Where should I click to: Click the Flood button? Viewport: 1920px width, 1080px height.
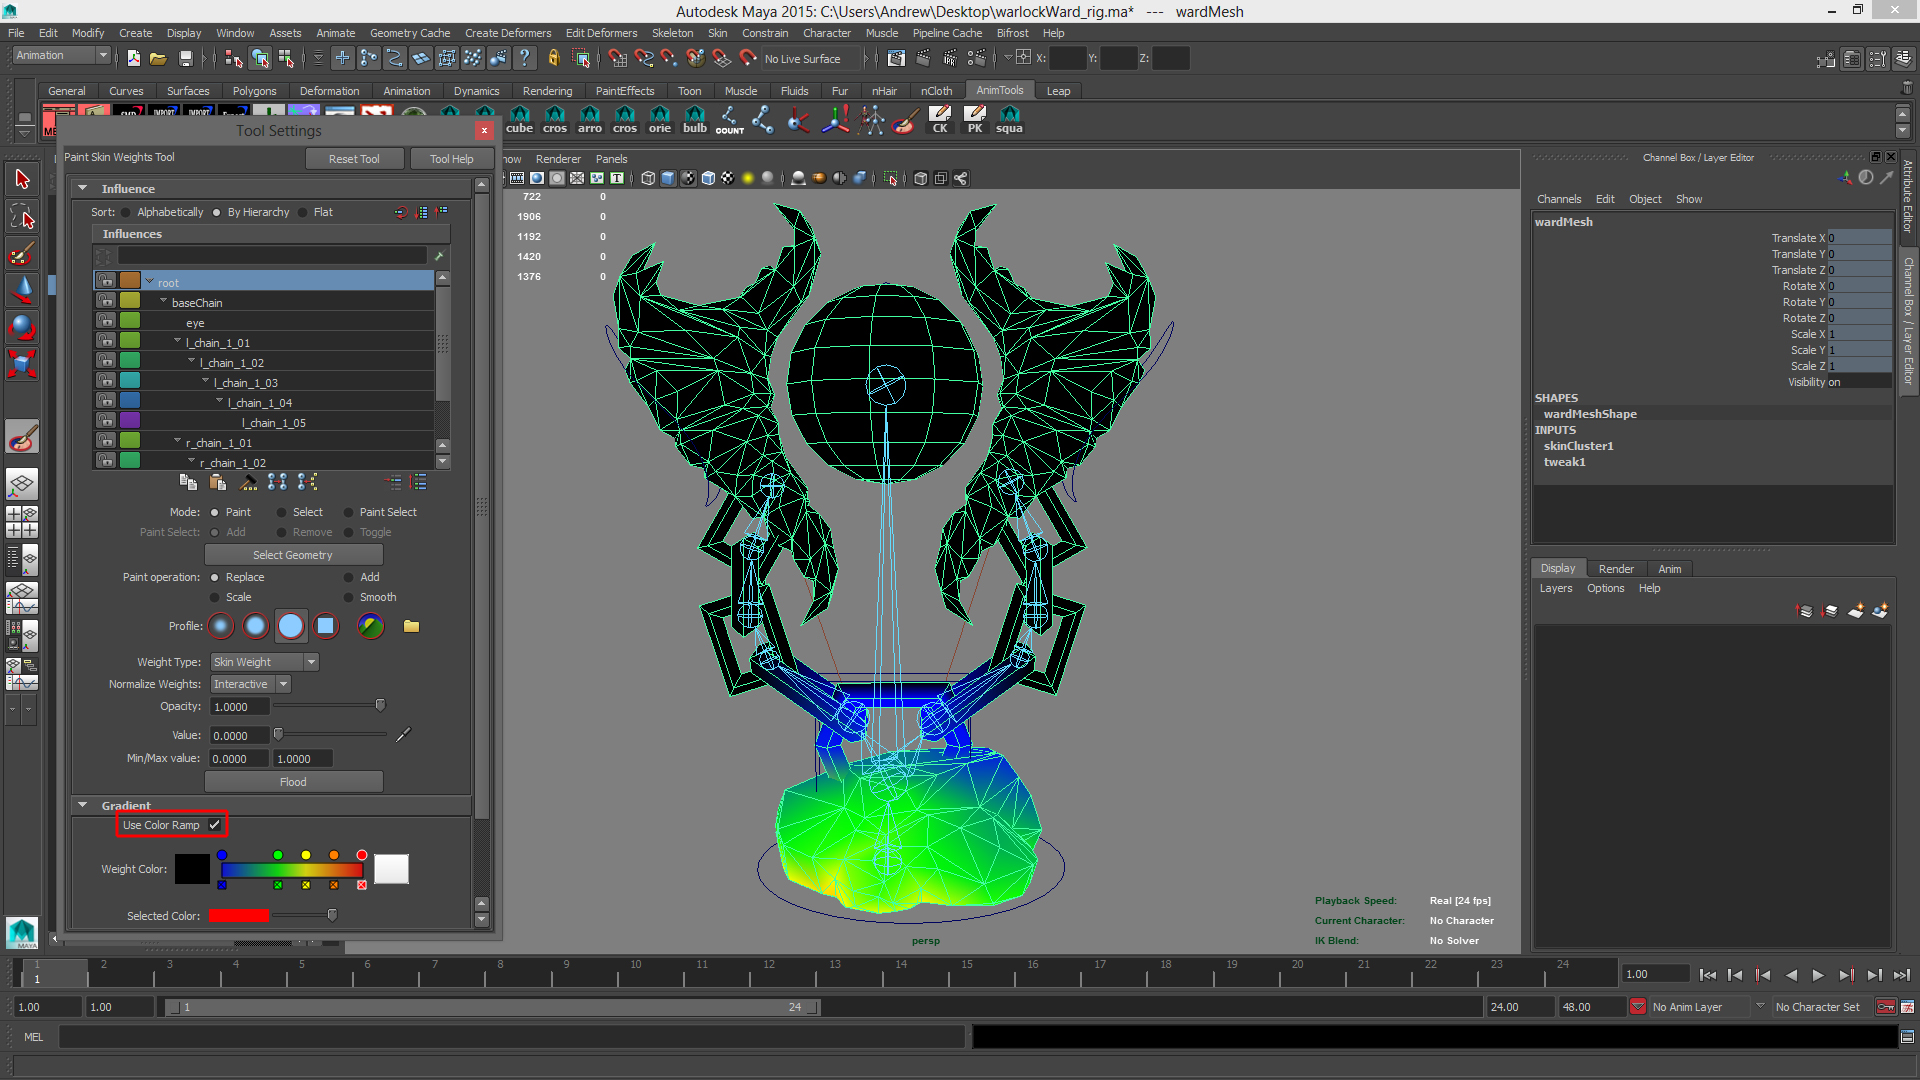(293, 782)
